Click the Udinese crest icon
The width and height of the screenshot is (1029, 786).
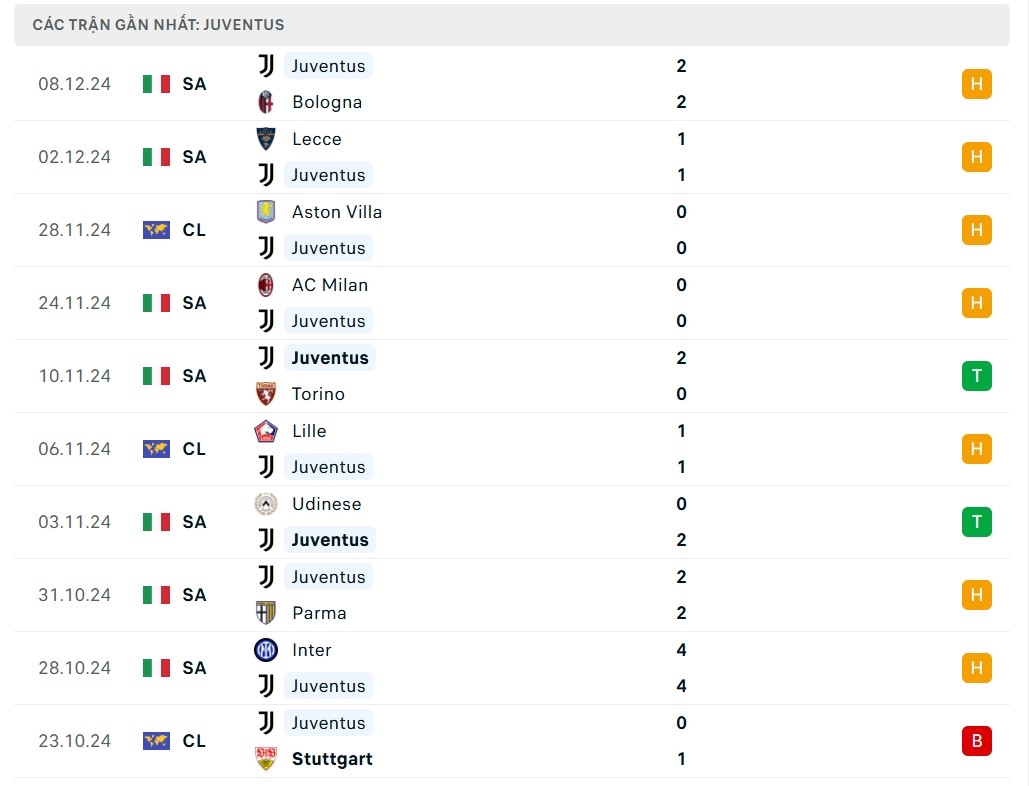coord(266,504)
